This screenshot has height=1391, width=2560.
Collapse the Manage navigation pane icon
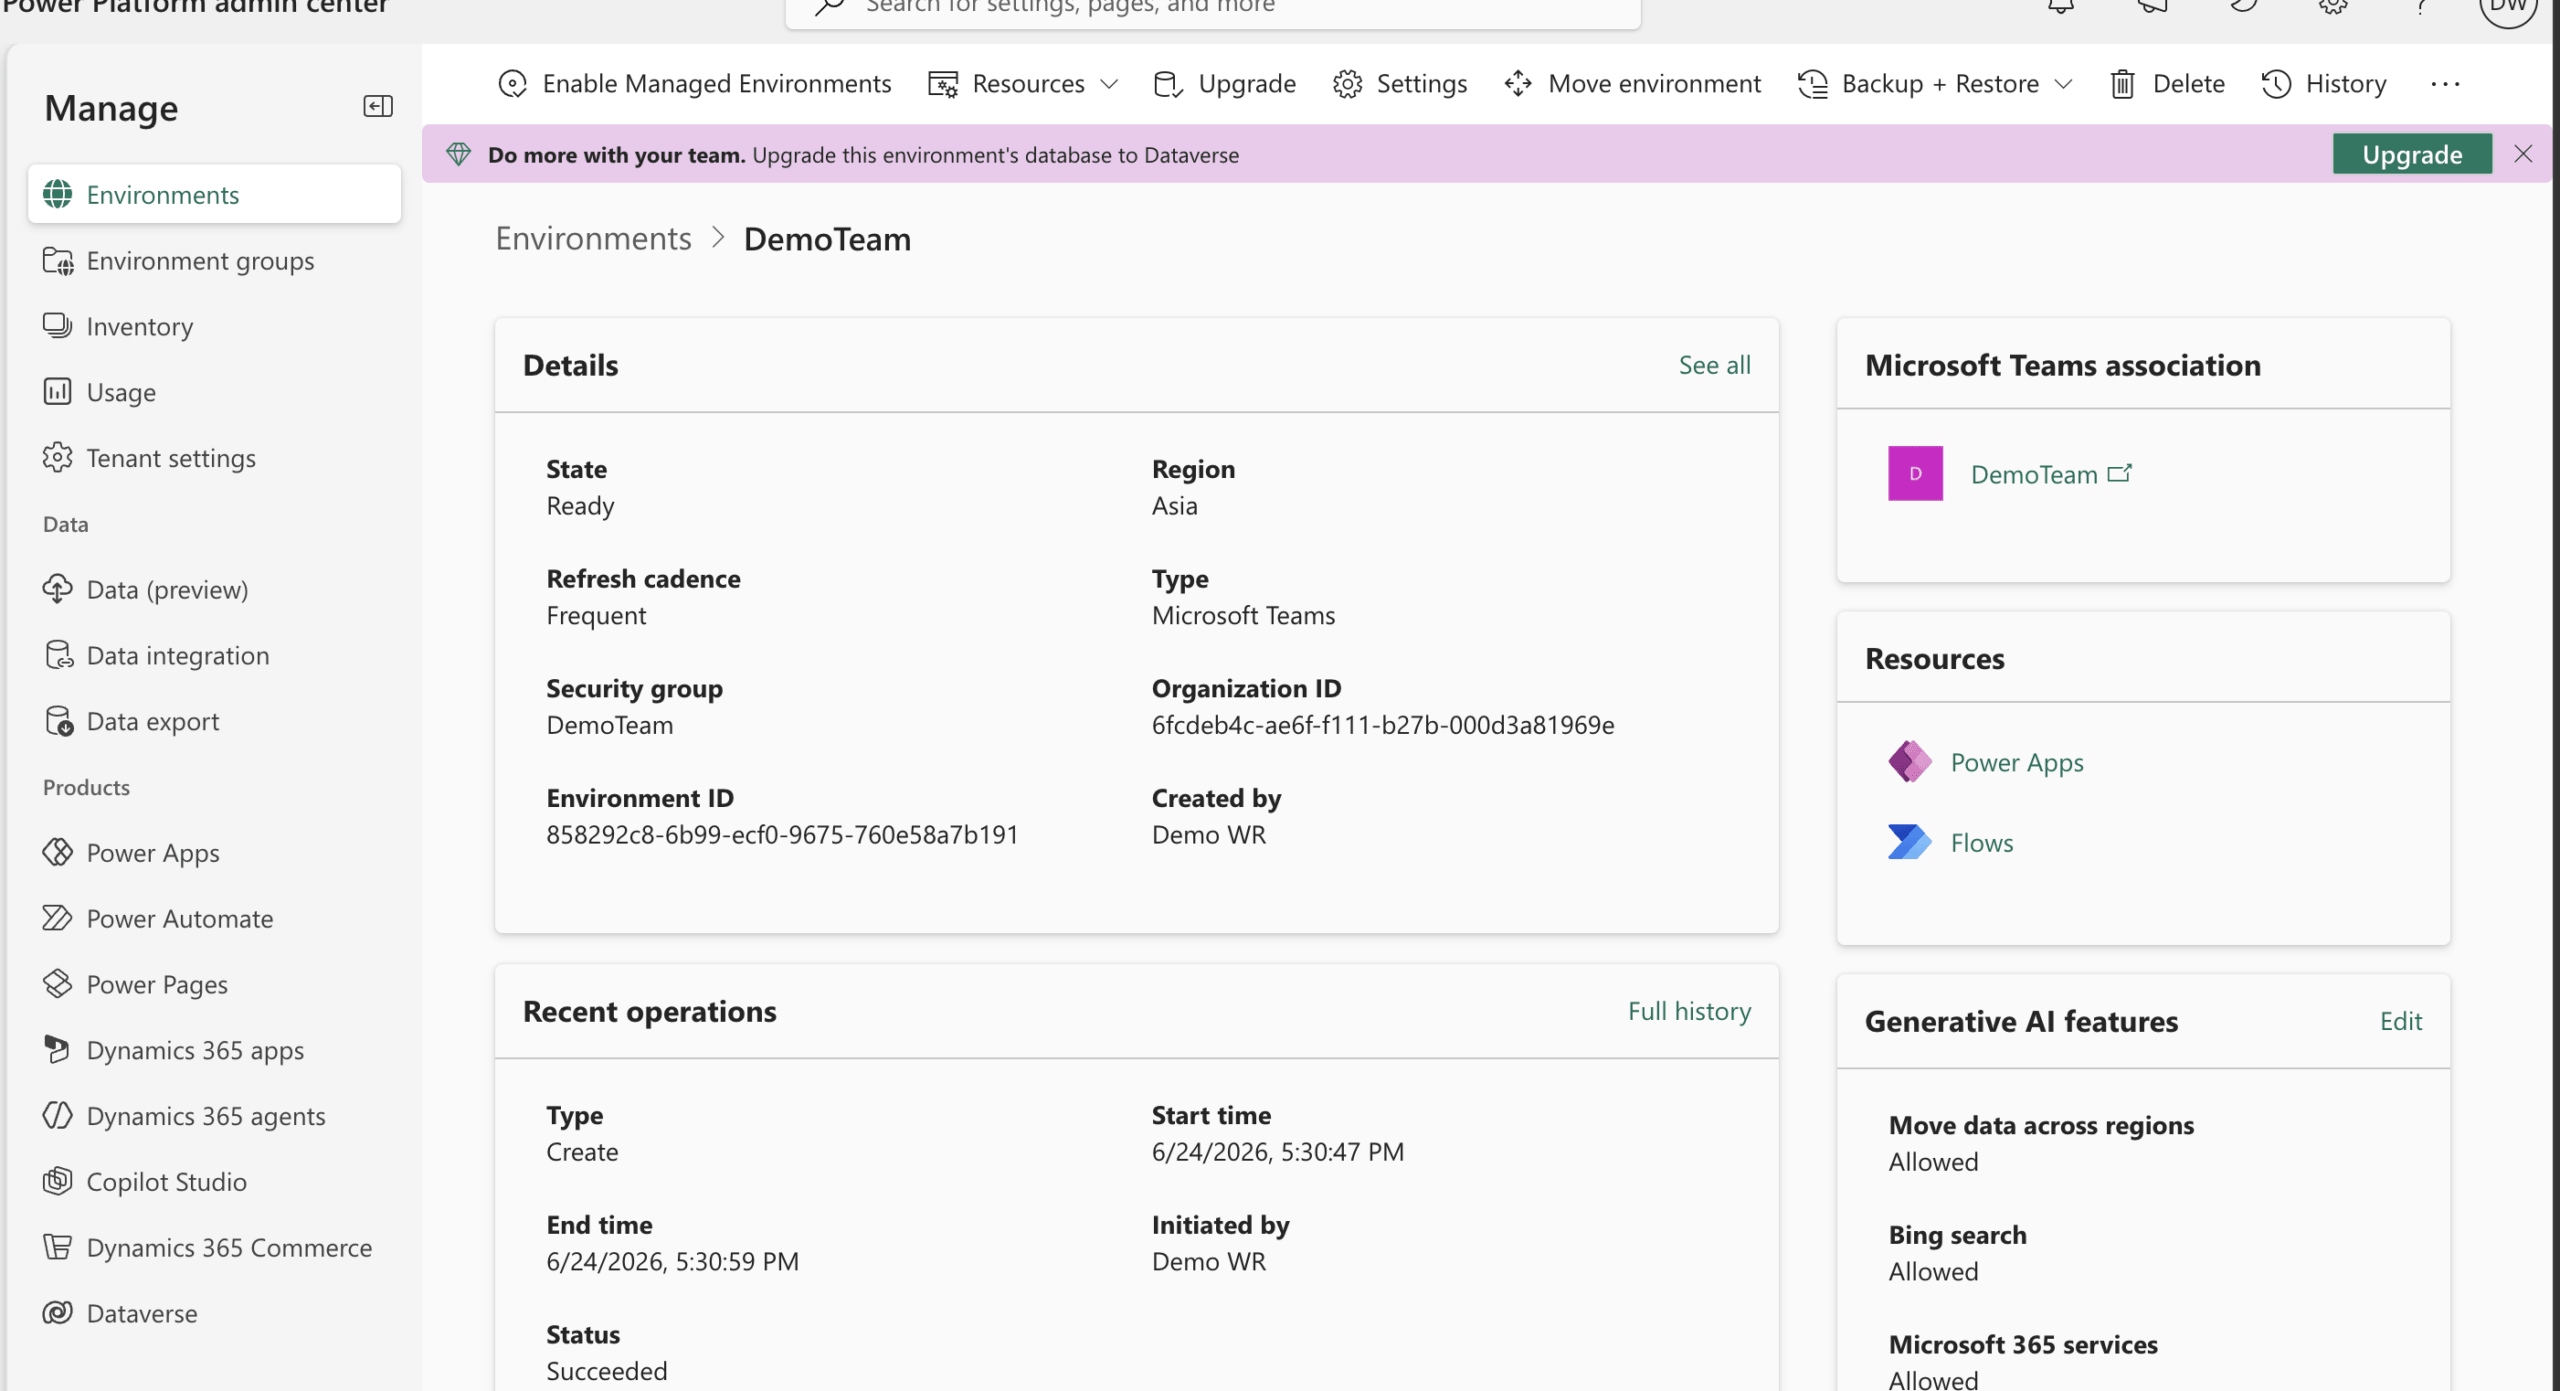tap(378, 106)
